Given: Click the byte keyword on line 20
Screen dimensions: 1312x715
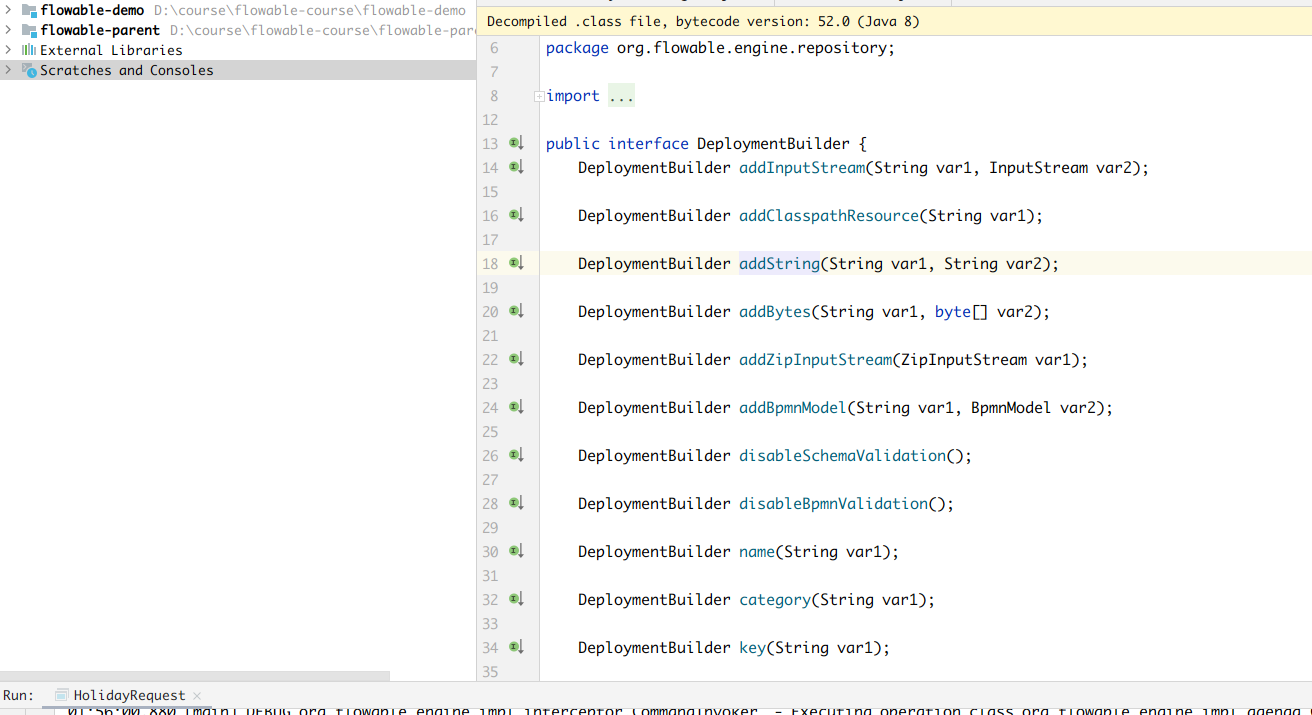Looking at the screenshot, I should [x=953, y=312].
